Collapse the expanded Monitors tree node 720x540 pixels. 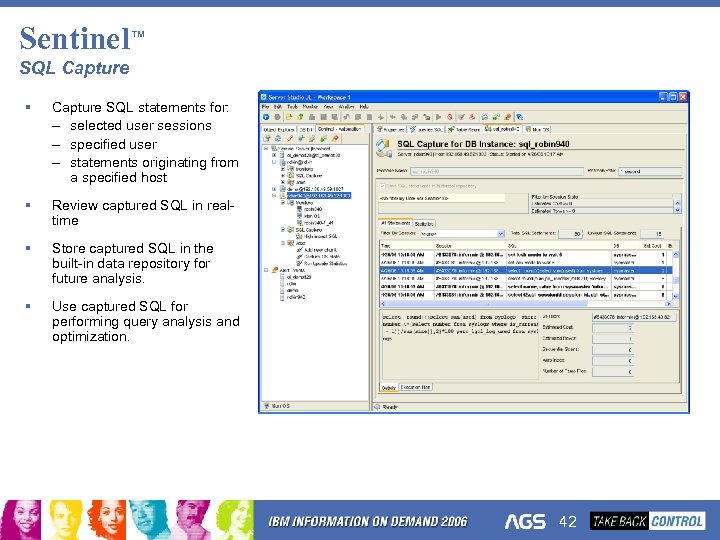283,202
